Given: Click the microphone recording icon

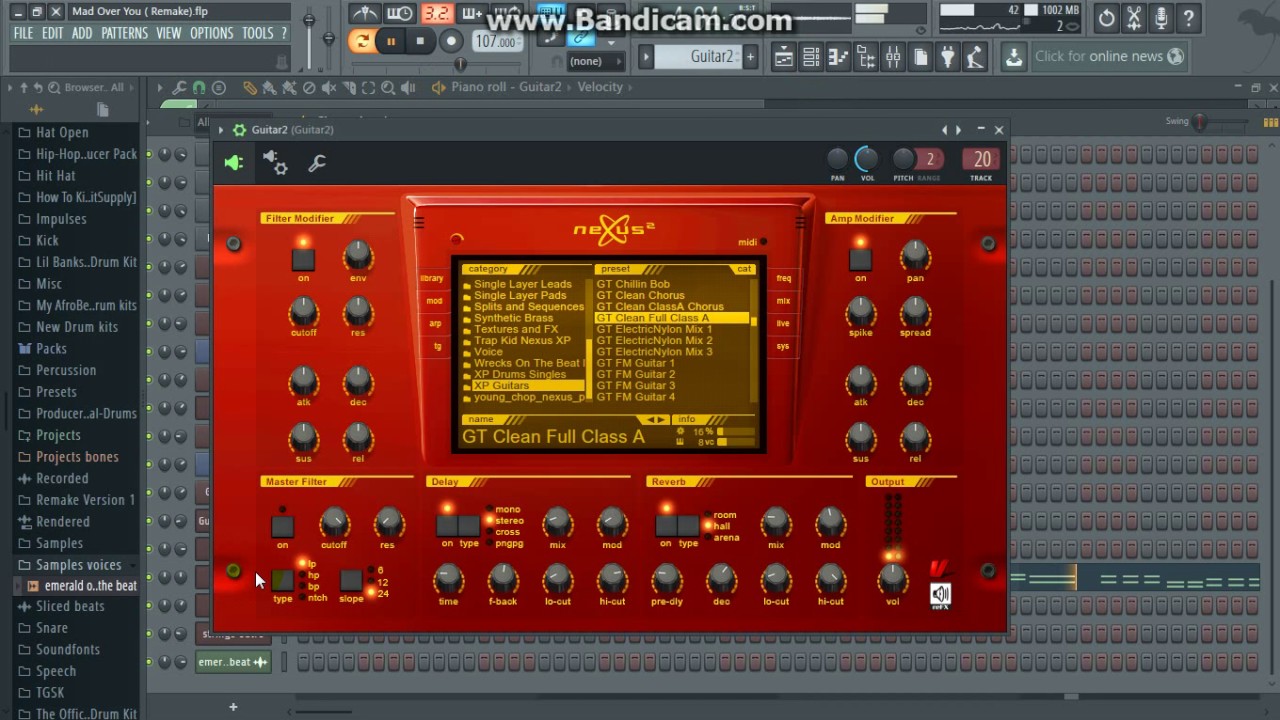Looking at the screenshot, I should (1161, 18).
